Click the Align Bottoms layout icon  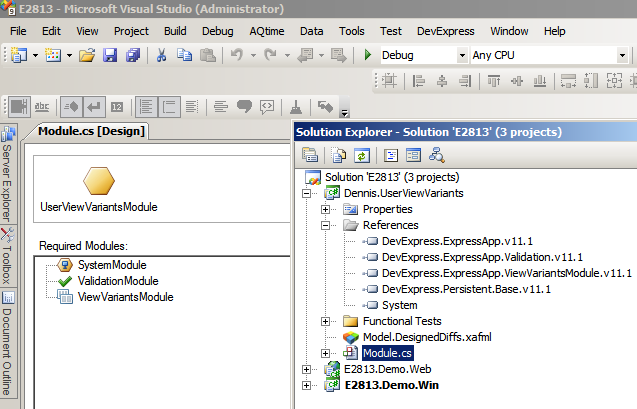540,80
